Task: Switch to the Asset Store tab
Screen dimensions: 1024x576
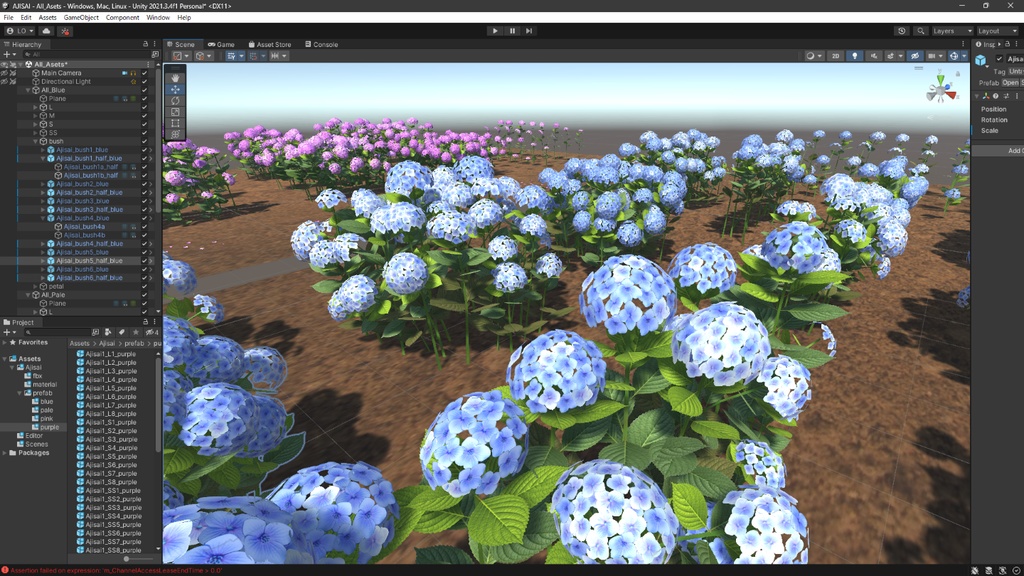Action: pos(270,44)
